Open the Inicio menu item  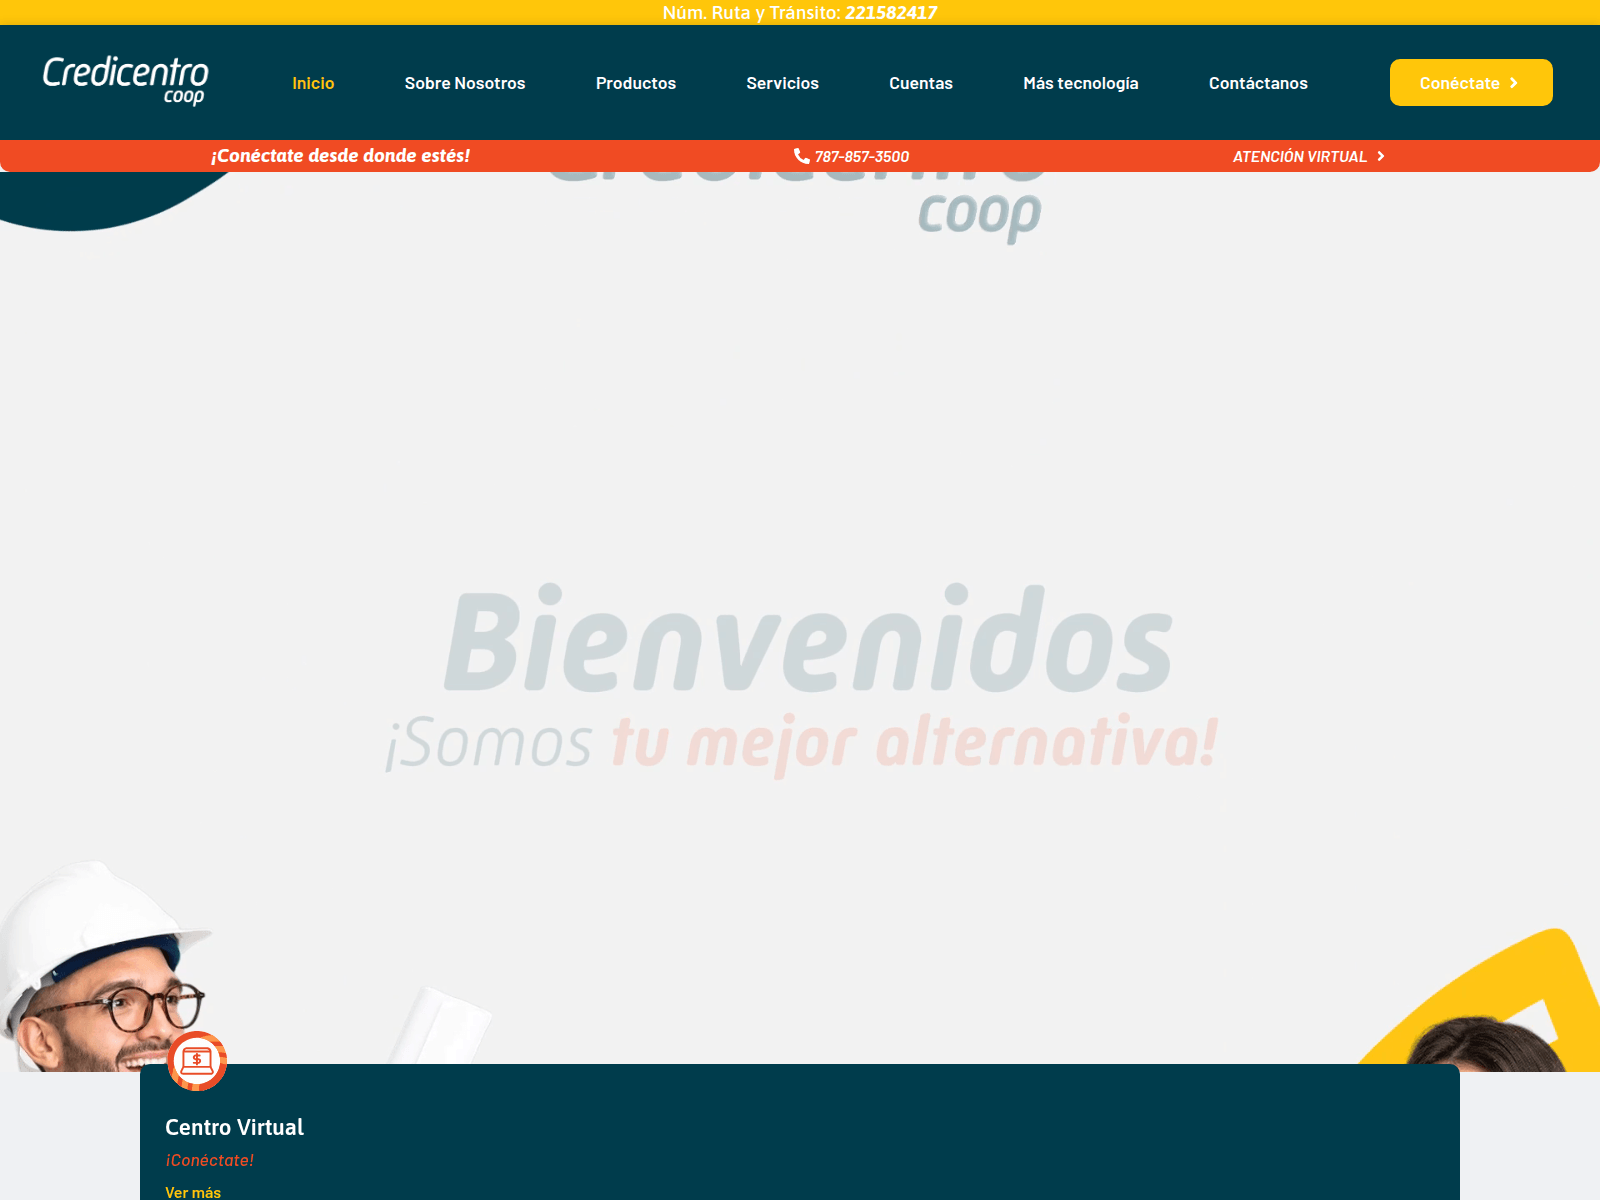pyautogui.click(x=313, y=83)
